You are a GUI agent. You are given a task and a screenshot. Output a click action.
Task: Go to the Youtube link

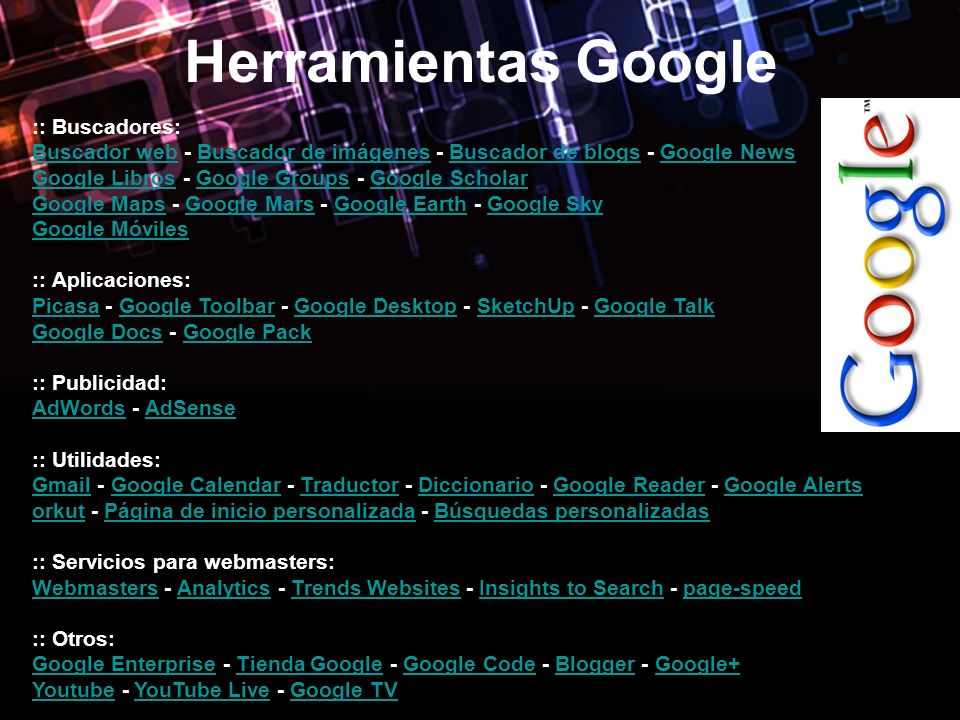tap(73, 690)
